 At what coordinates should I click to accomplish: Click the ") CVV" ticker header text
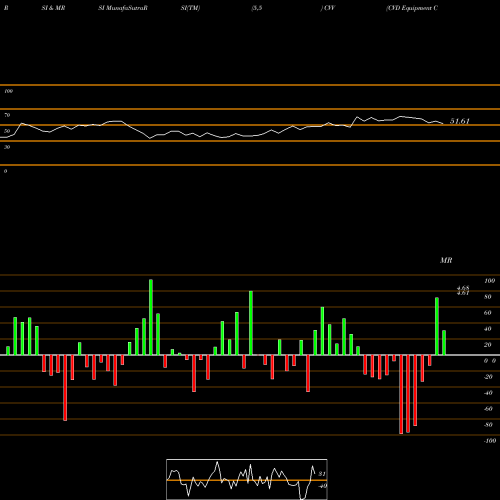point(328,8)
